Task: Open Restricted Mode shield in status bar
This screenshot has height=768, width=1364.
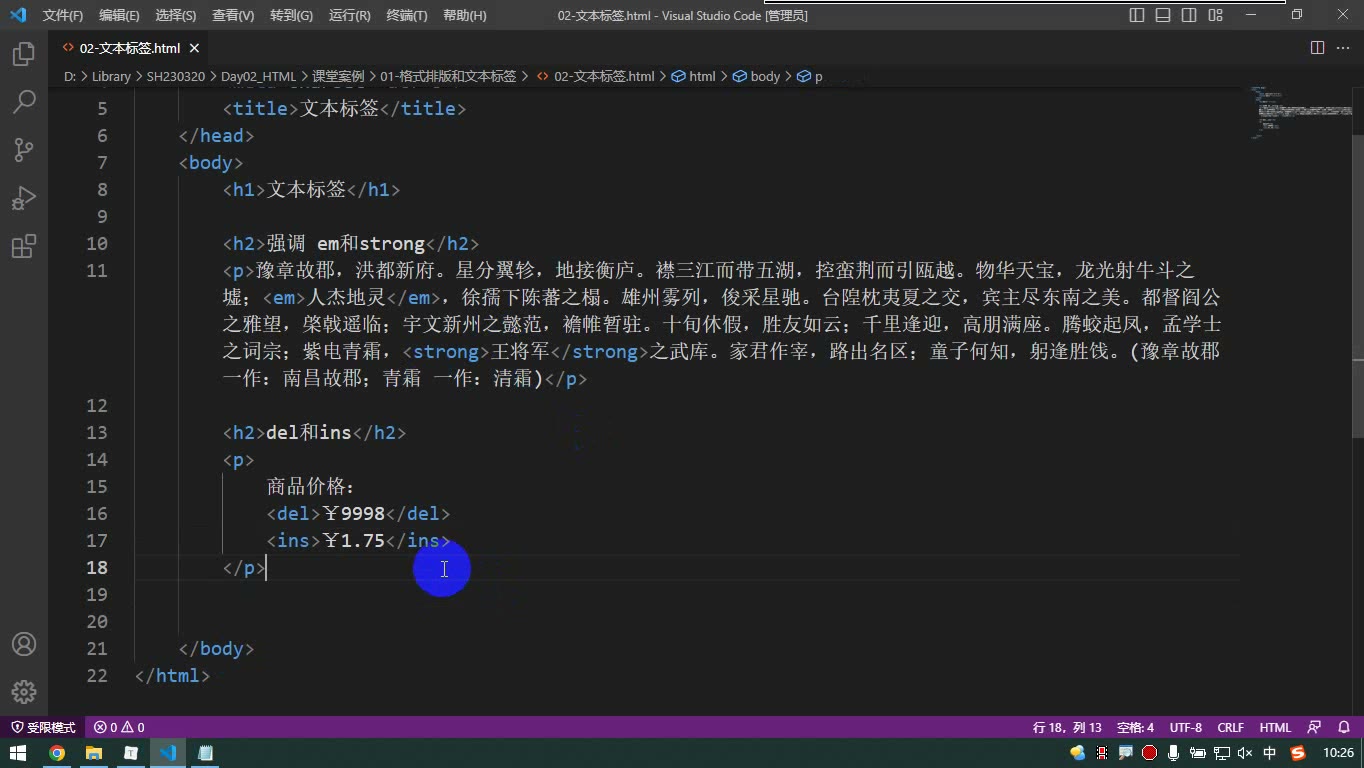Action: click(x=43, y=727)
